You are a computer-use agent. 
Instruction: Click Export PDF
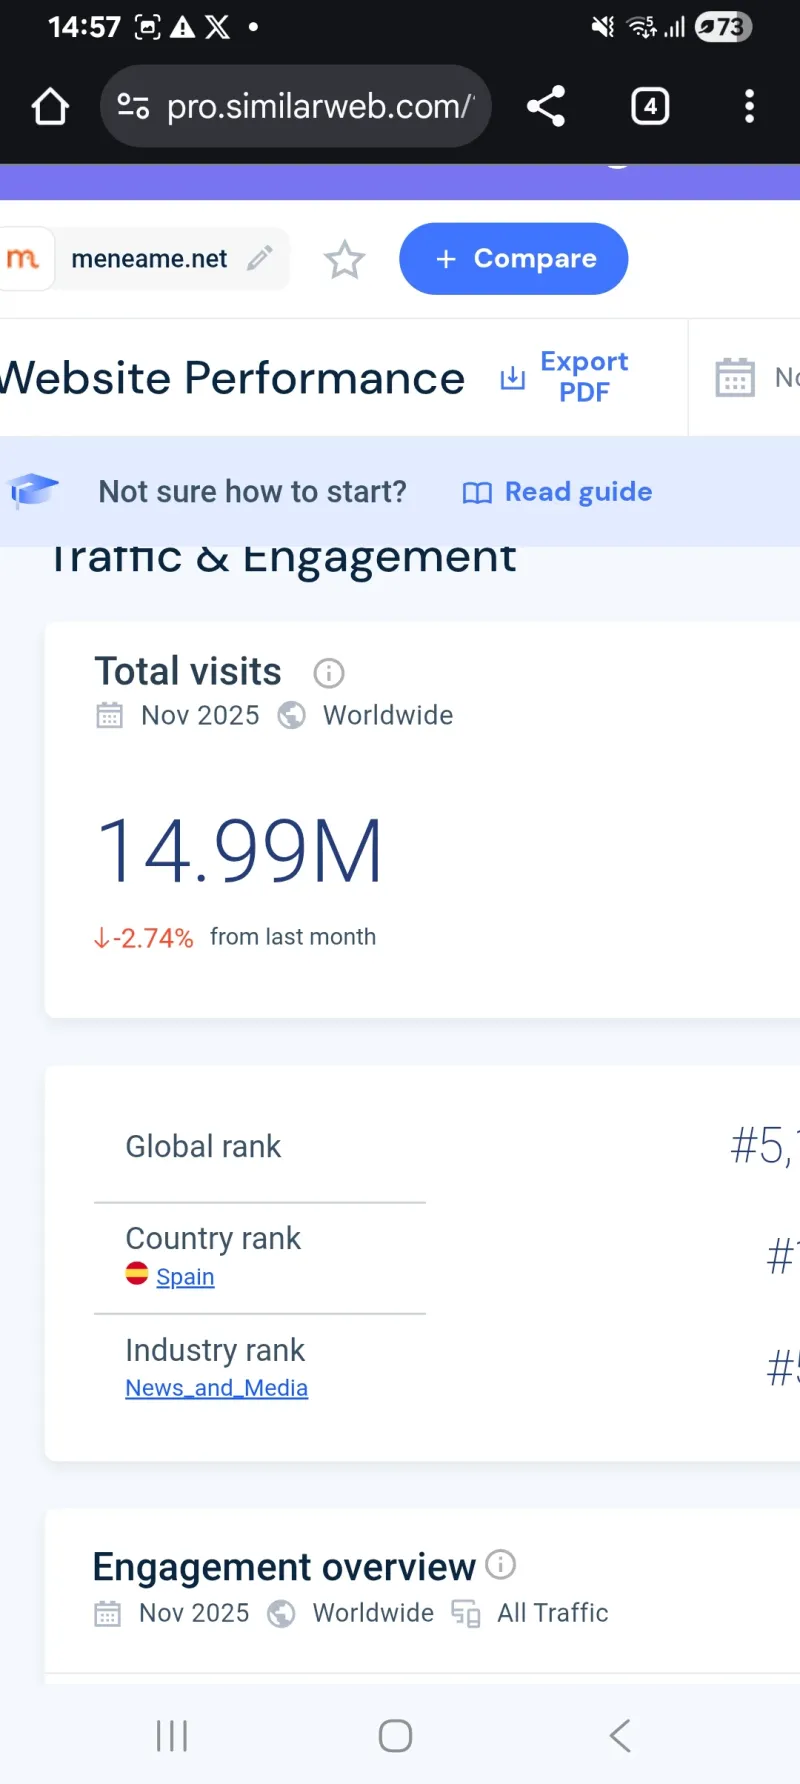click(566, 377)
